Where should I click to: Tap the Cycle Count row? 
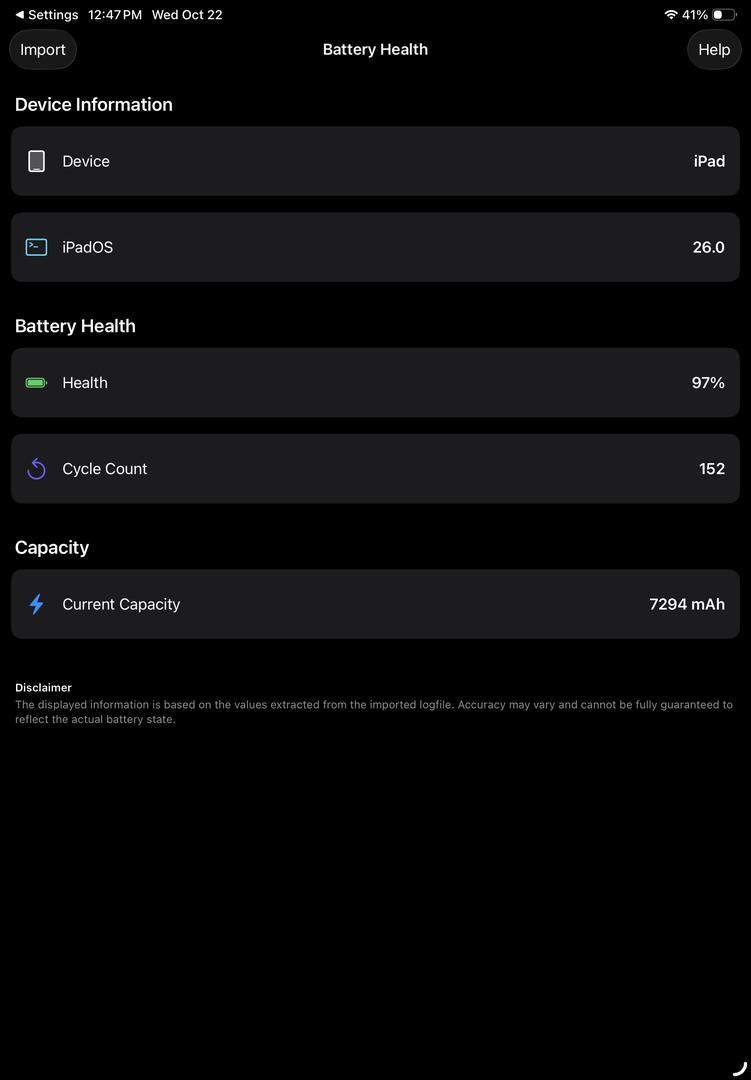tap(375, 469)
